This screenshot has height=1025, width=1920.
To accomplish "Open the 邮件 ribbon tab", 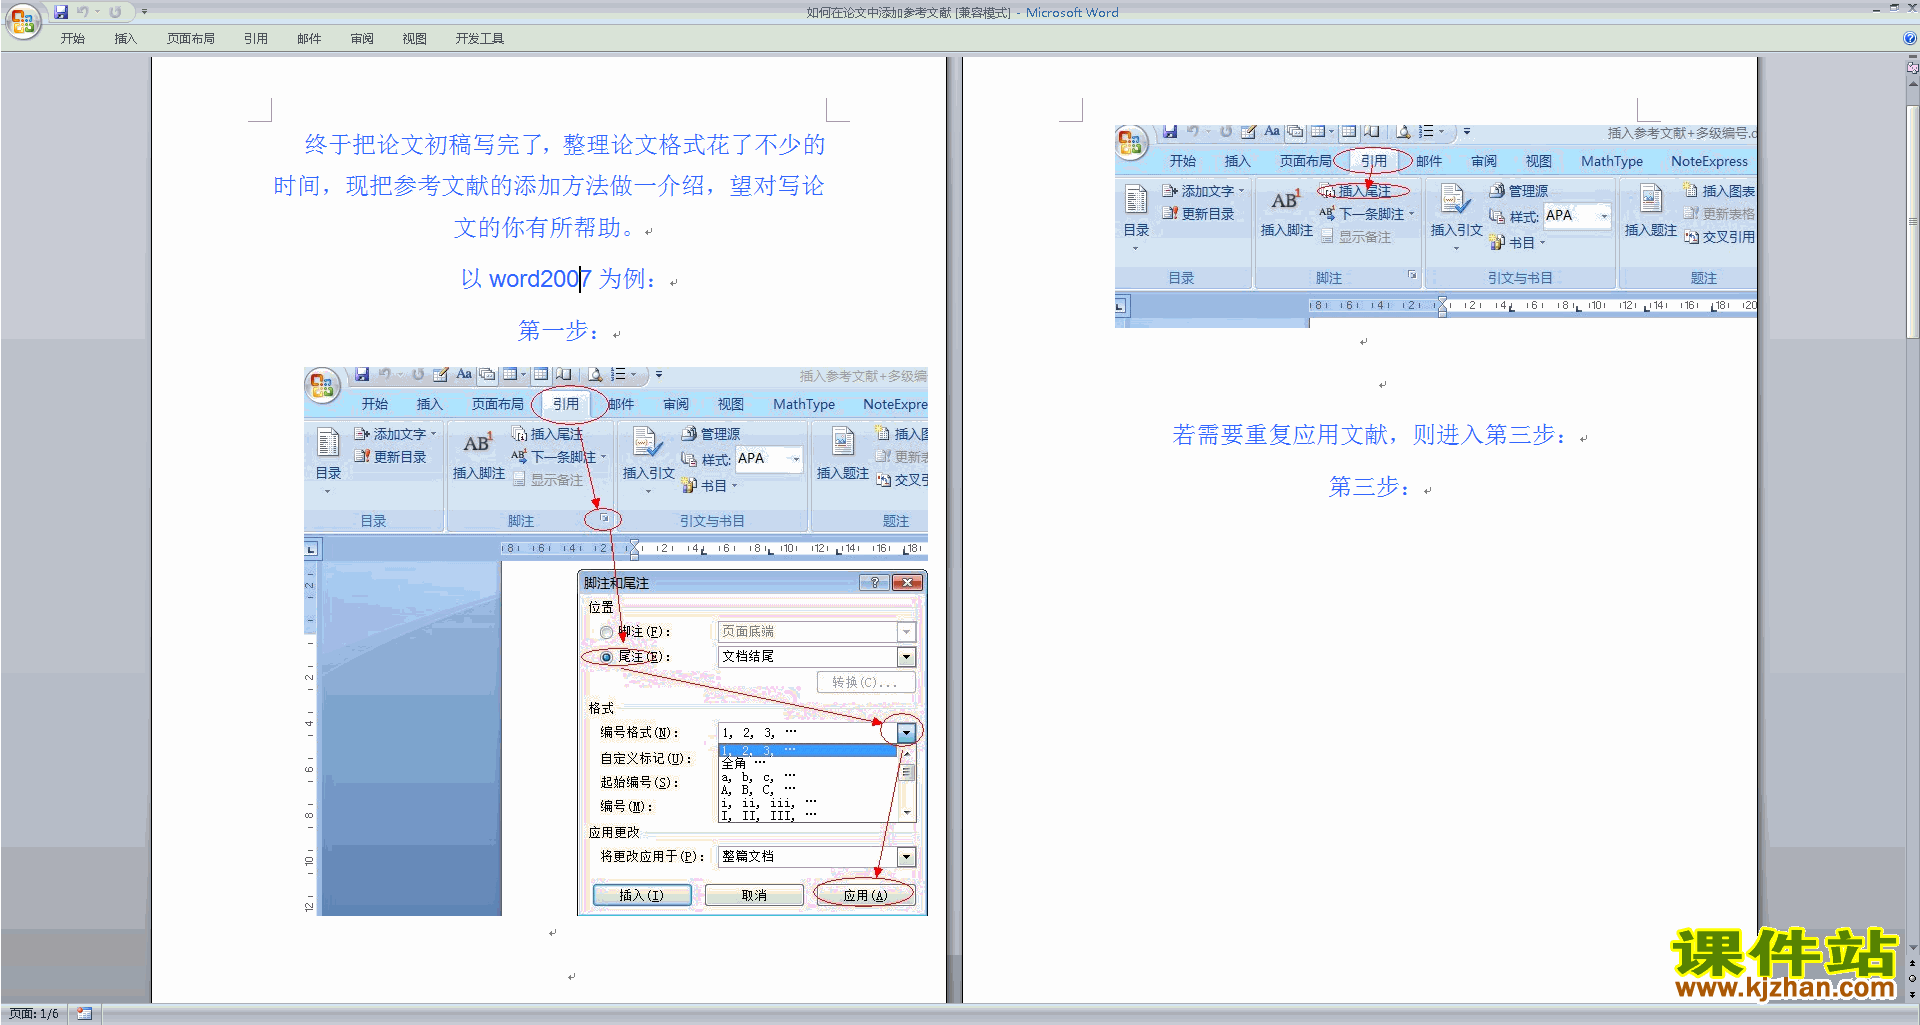I will (x=309, y=38).
